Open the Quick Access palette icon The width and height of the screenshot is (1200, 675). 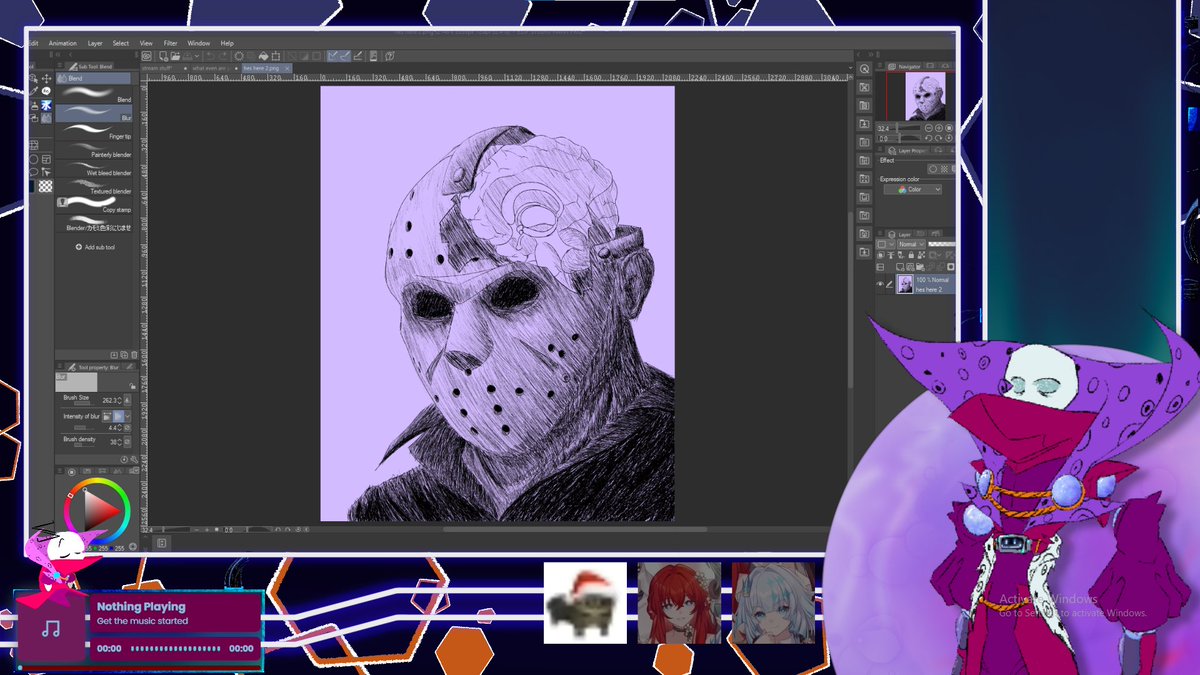(x=865, y=70)
